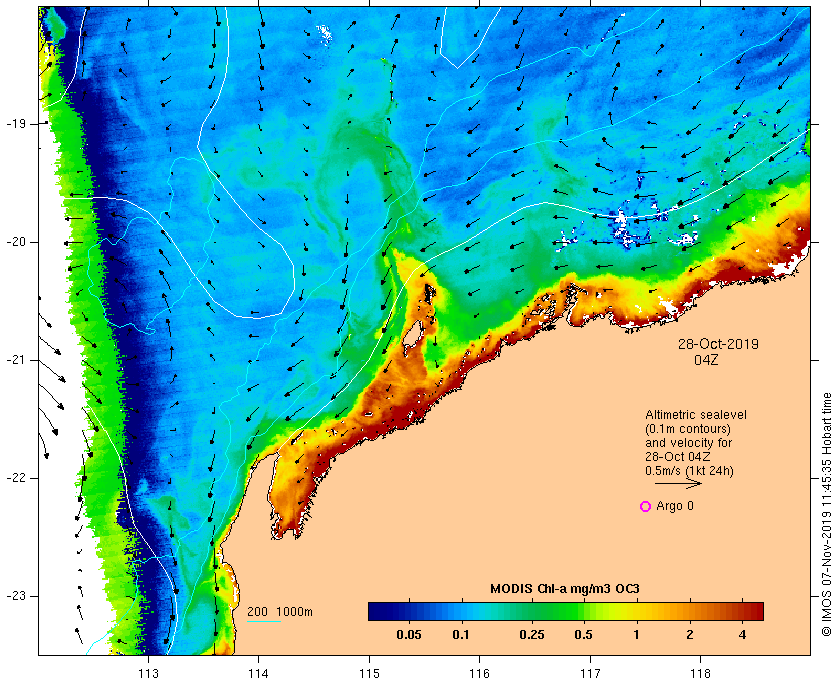Viewport: 840px width, 680px height.
Task: Click the 'Argo 0' label text
Action: 675,506
